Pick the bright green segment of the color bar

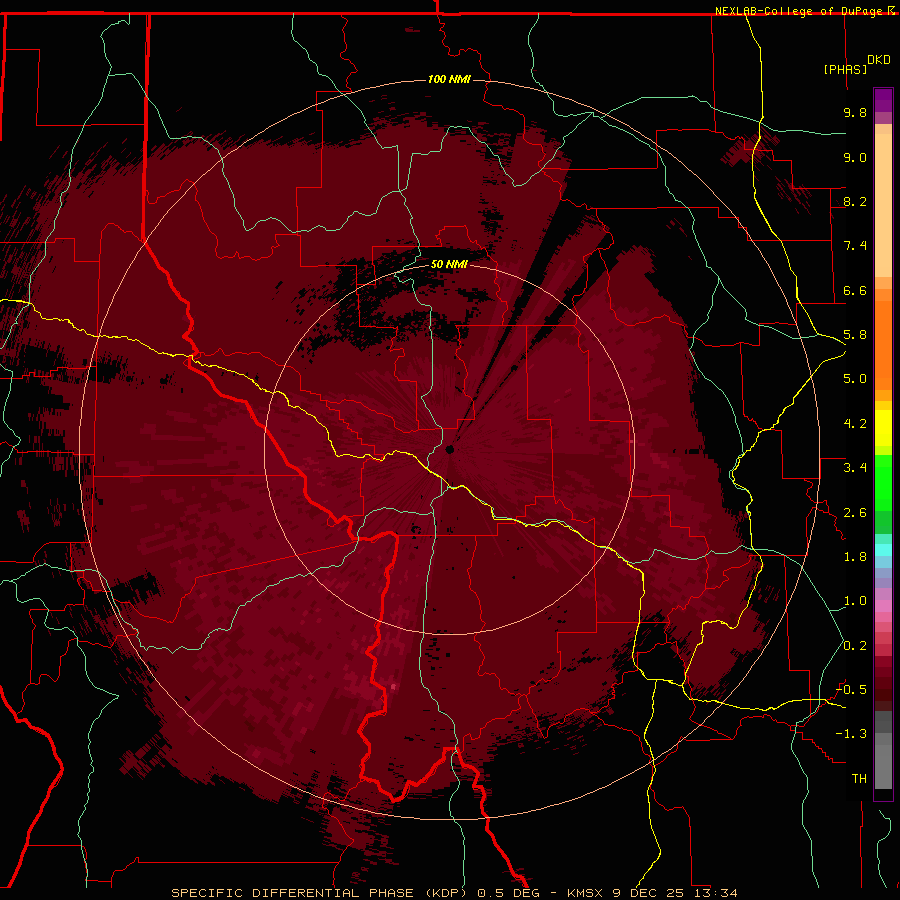pyautogui.click(x=883, y=481)
